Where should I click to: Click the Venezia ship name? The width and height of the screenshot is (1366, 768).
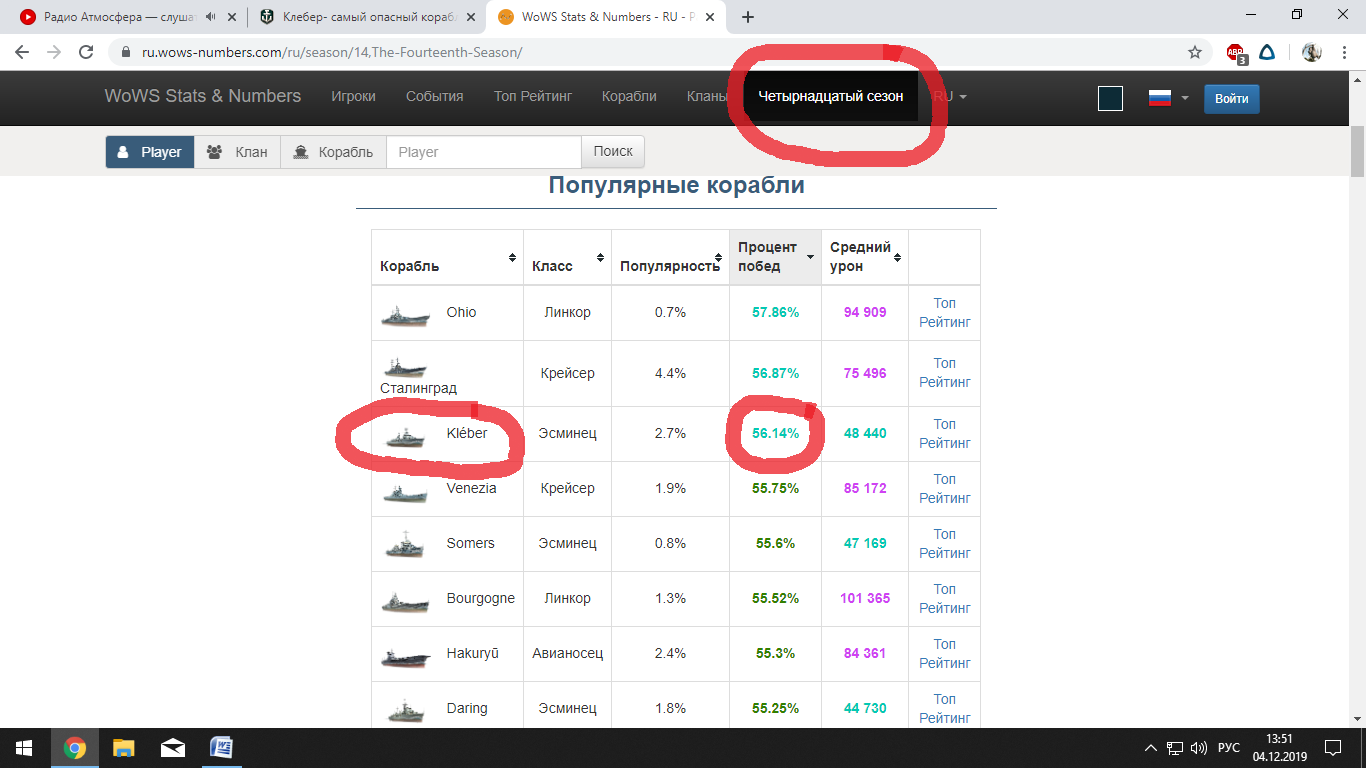click(x=472, y=489)
